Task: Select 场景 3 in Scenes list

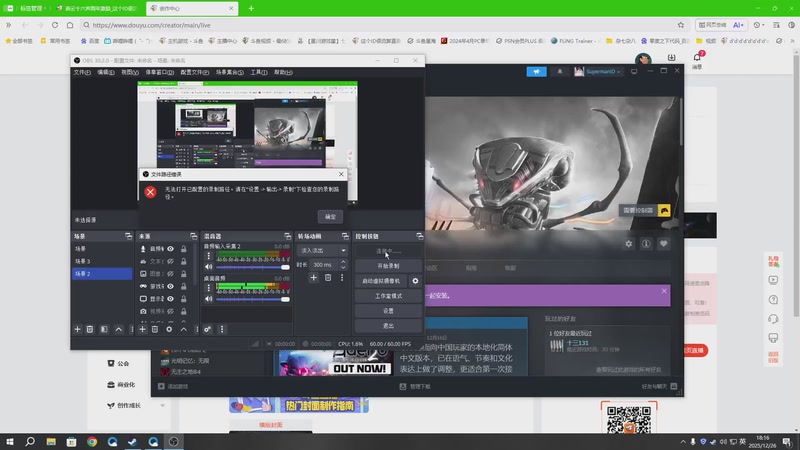Action: tap(102, 261)
